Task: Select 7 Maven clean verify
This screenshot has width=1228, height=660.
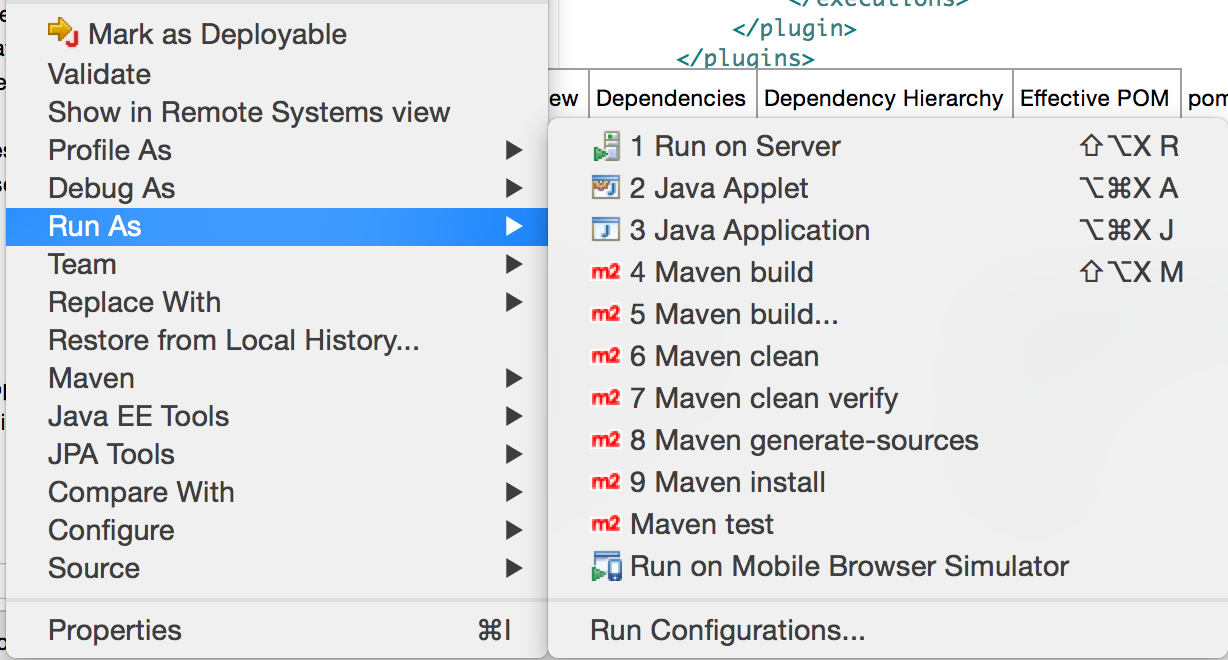Action: point(888,398)
